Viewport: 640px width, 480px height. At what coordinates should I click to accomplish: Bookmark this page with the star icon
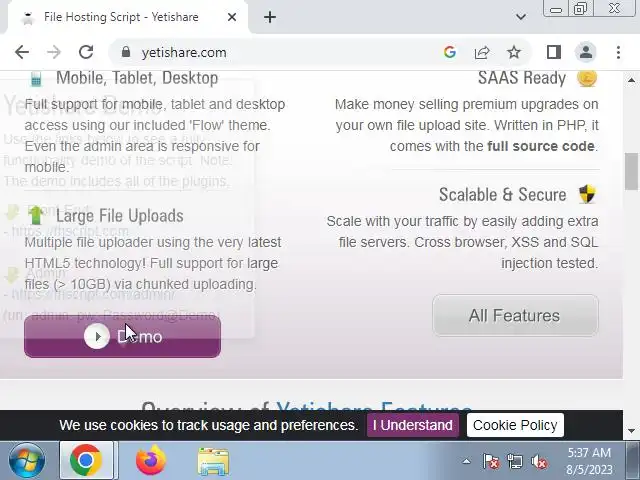coord(513,52)
